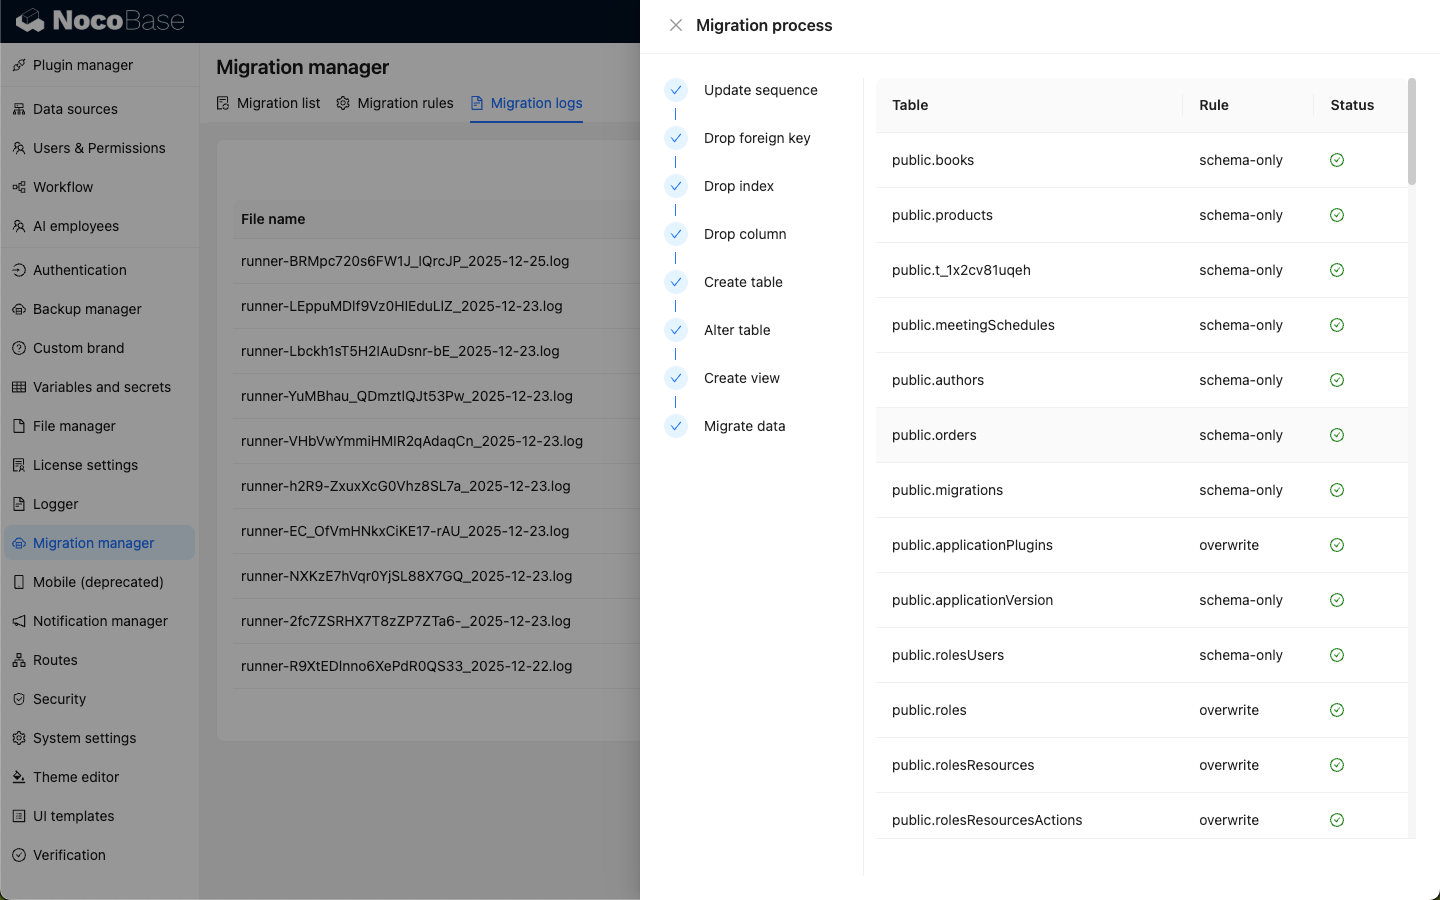
Task: Click the Theme editor icon
Action: coord(19,777)
